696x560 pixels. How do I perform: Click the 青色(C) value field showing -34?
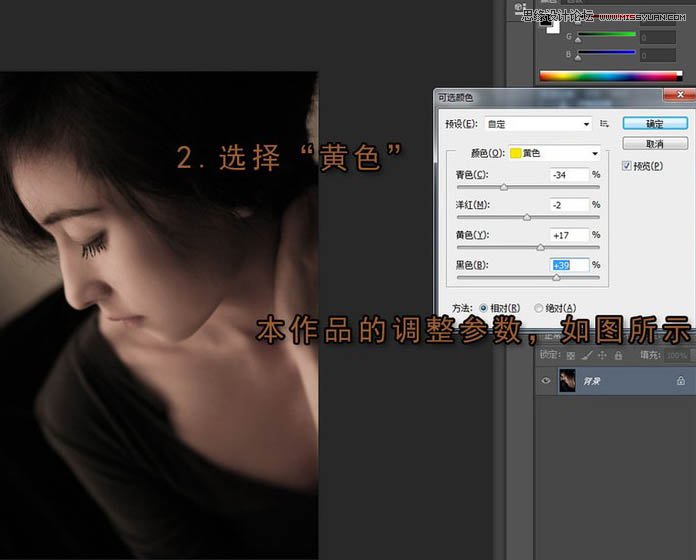569,175
